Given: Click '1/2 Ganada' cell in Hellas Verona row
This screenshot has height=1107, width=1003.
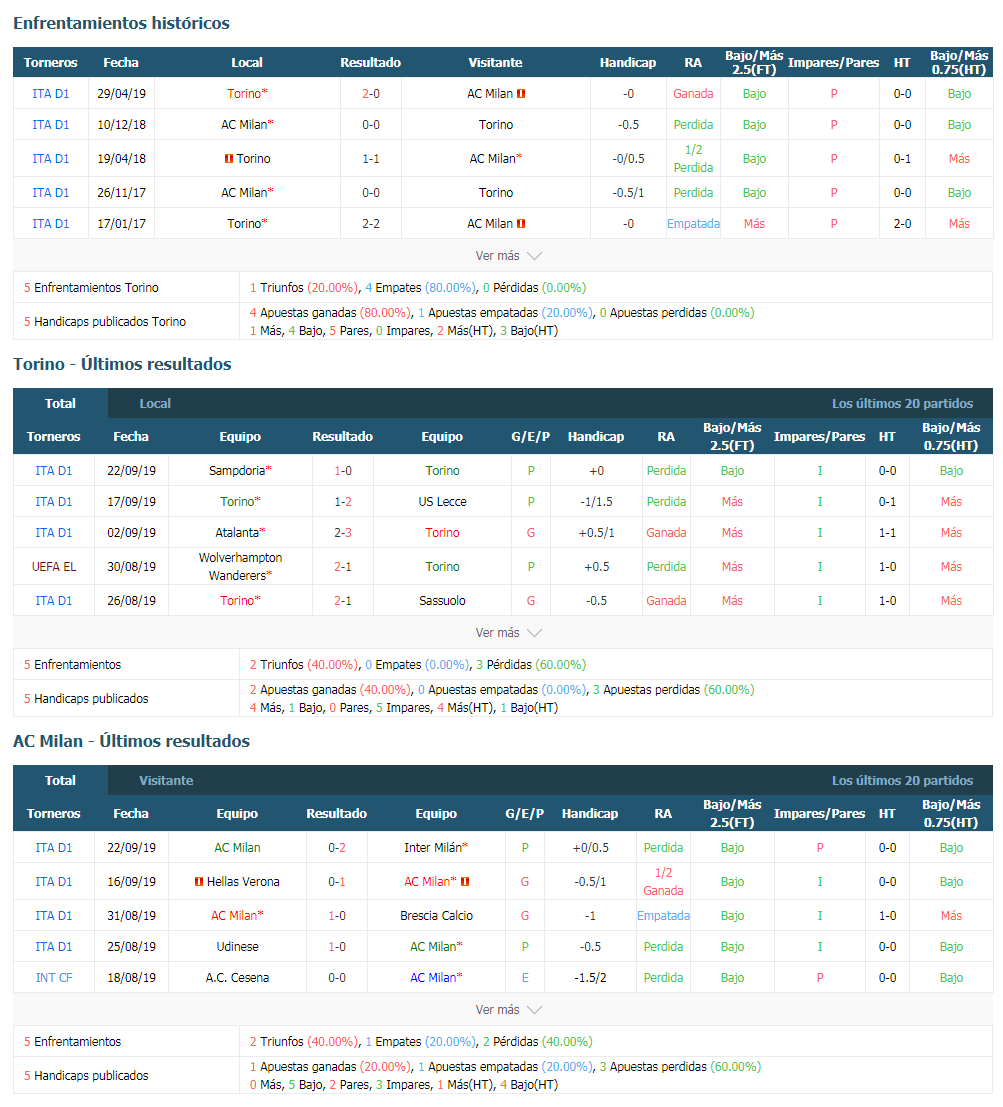Looking at the screenshot, I should click(x=663, y=881).
